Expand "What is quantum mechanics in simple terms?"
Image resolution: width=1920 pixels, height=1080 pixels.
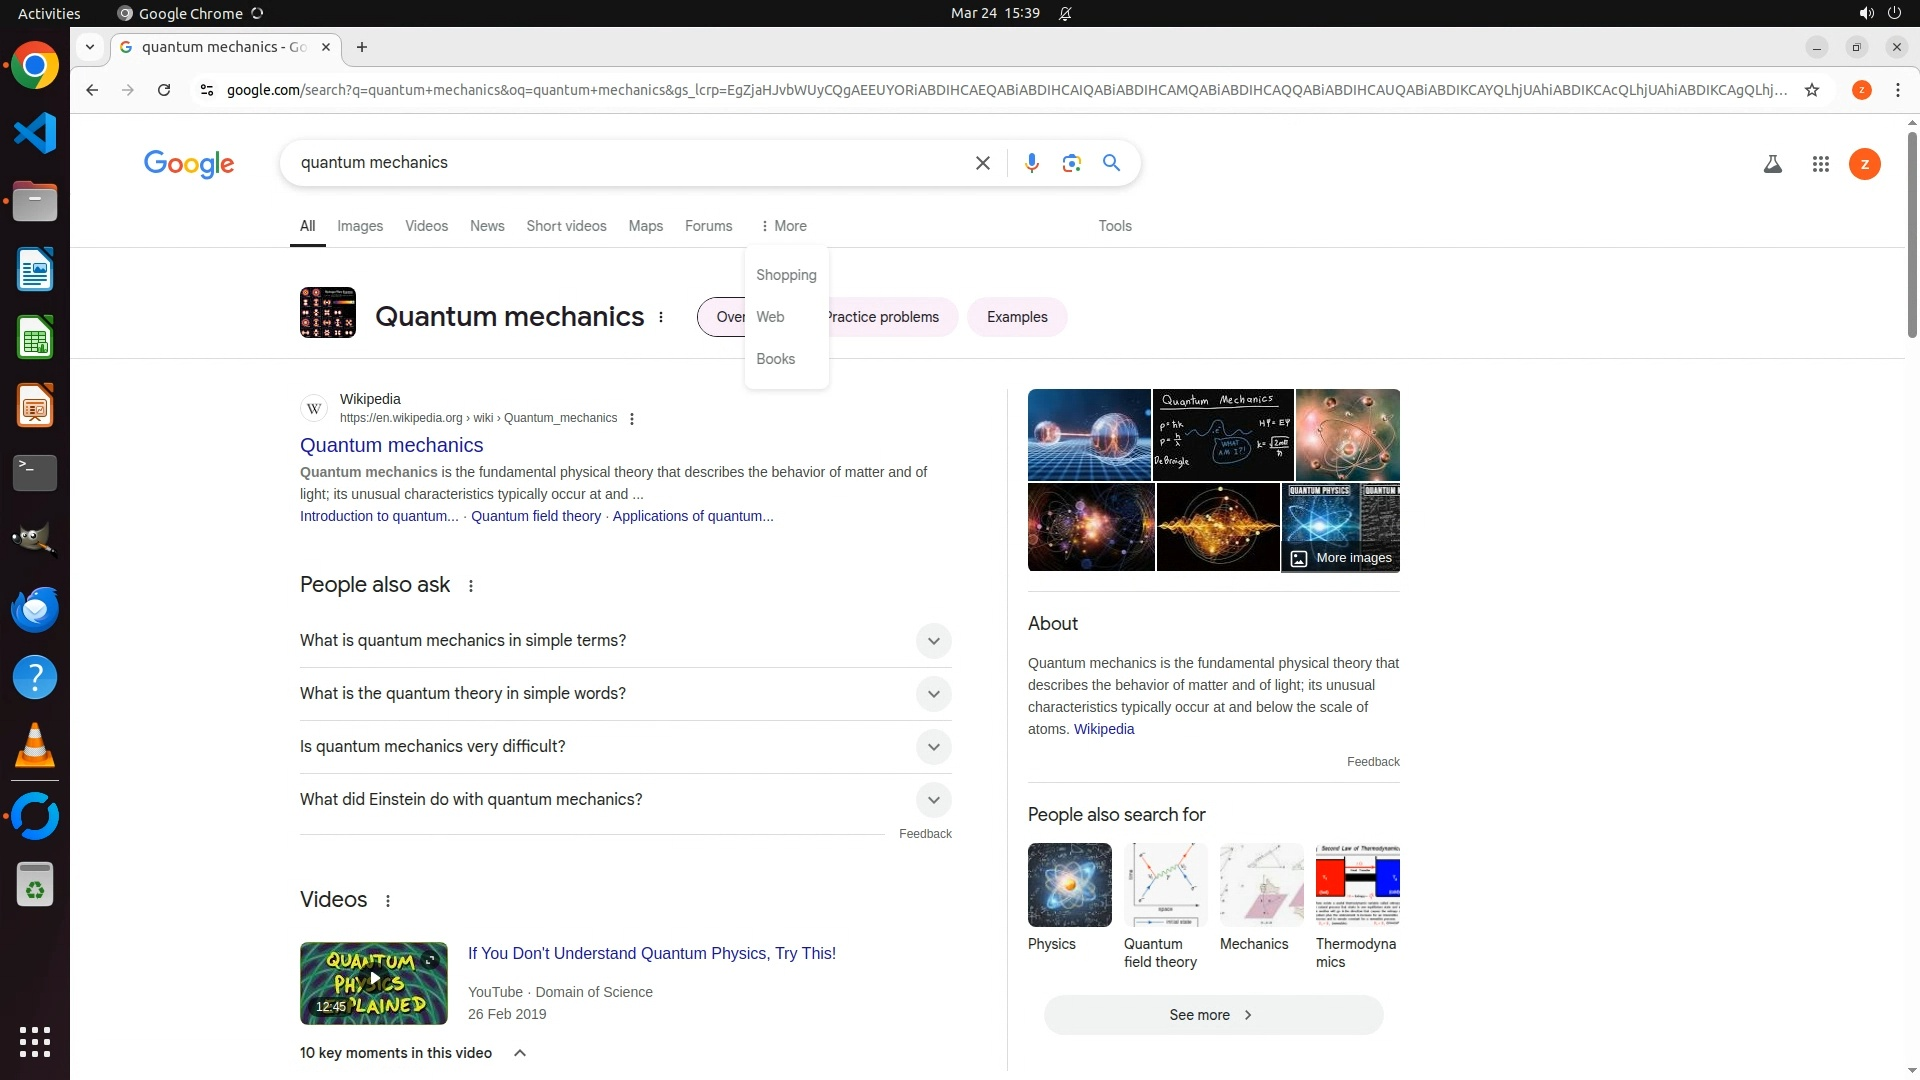[933, 641]
